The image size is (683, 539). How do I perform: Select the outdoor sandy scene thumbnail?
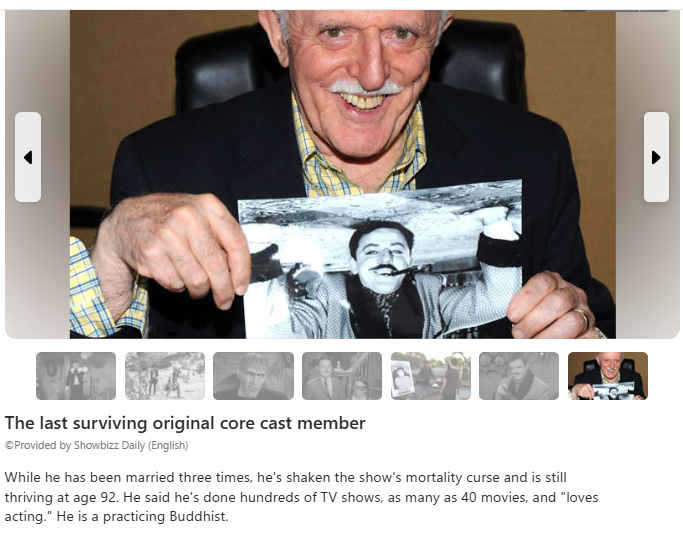pos(165,376)
